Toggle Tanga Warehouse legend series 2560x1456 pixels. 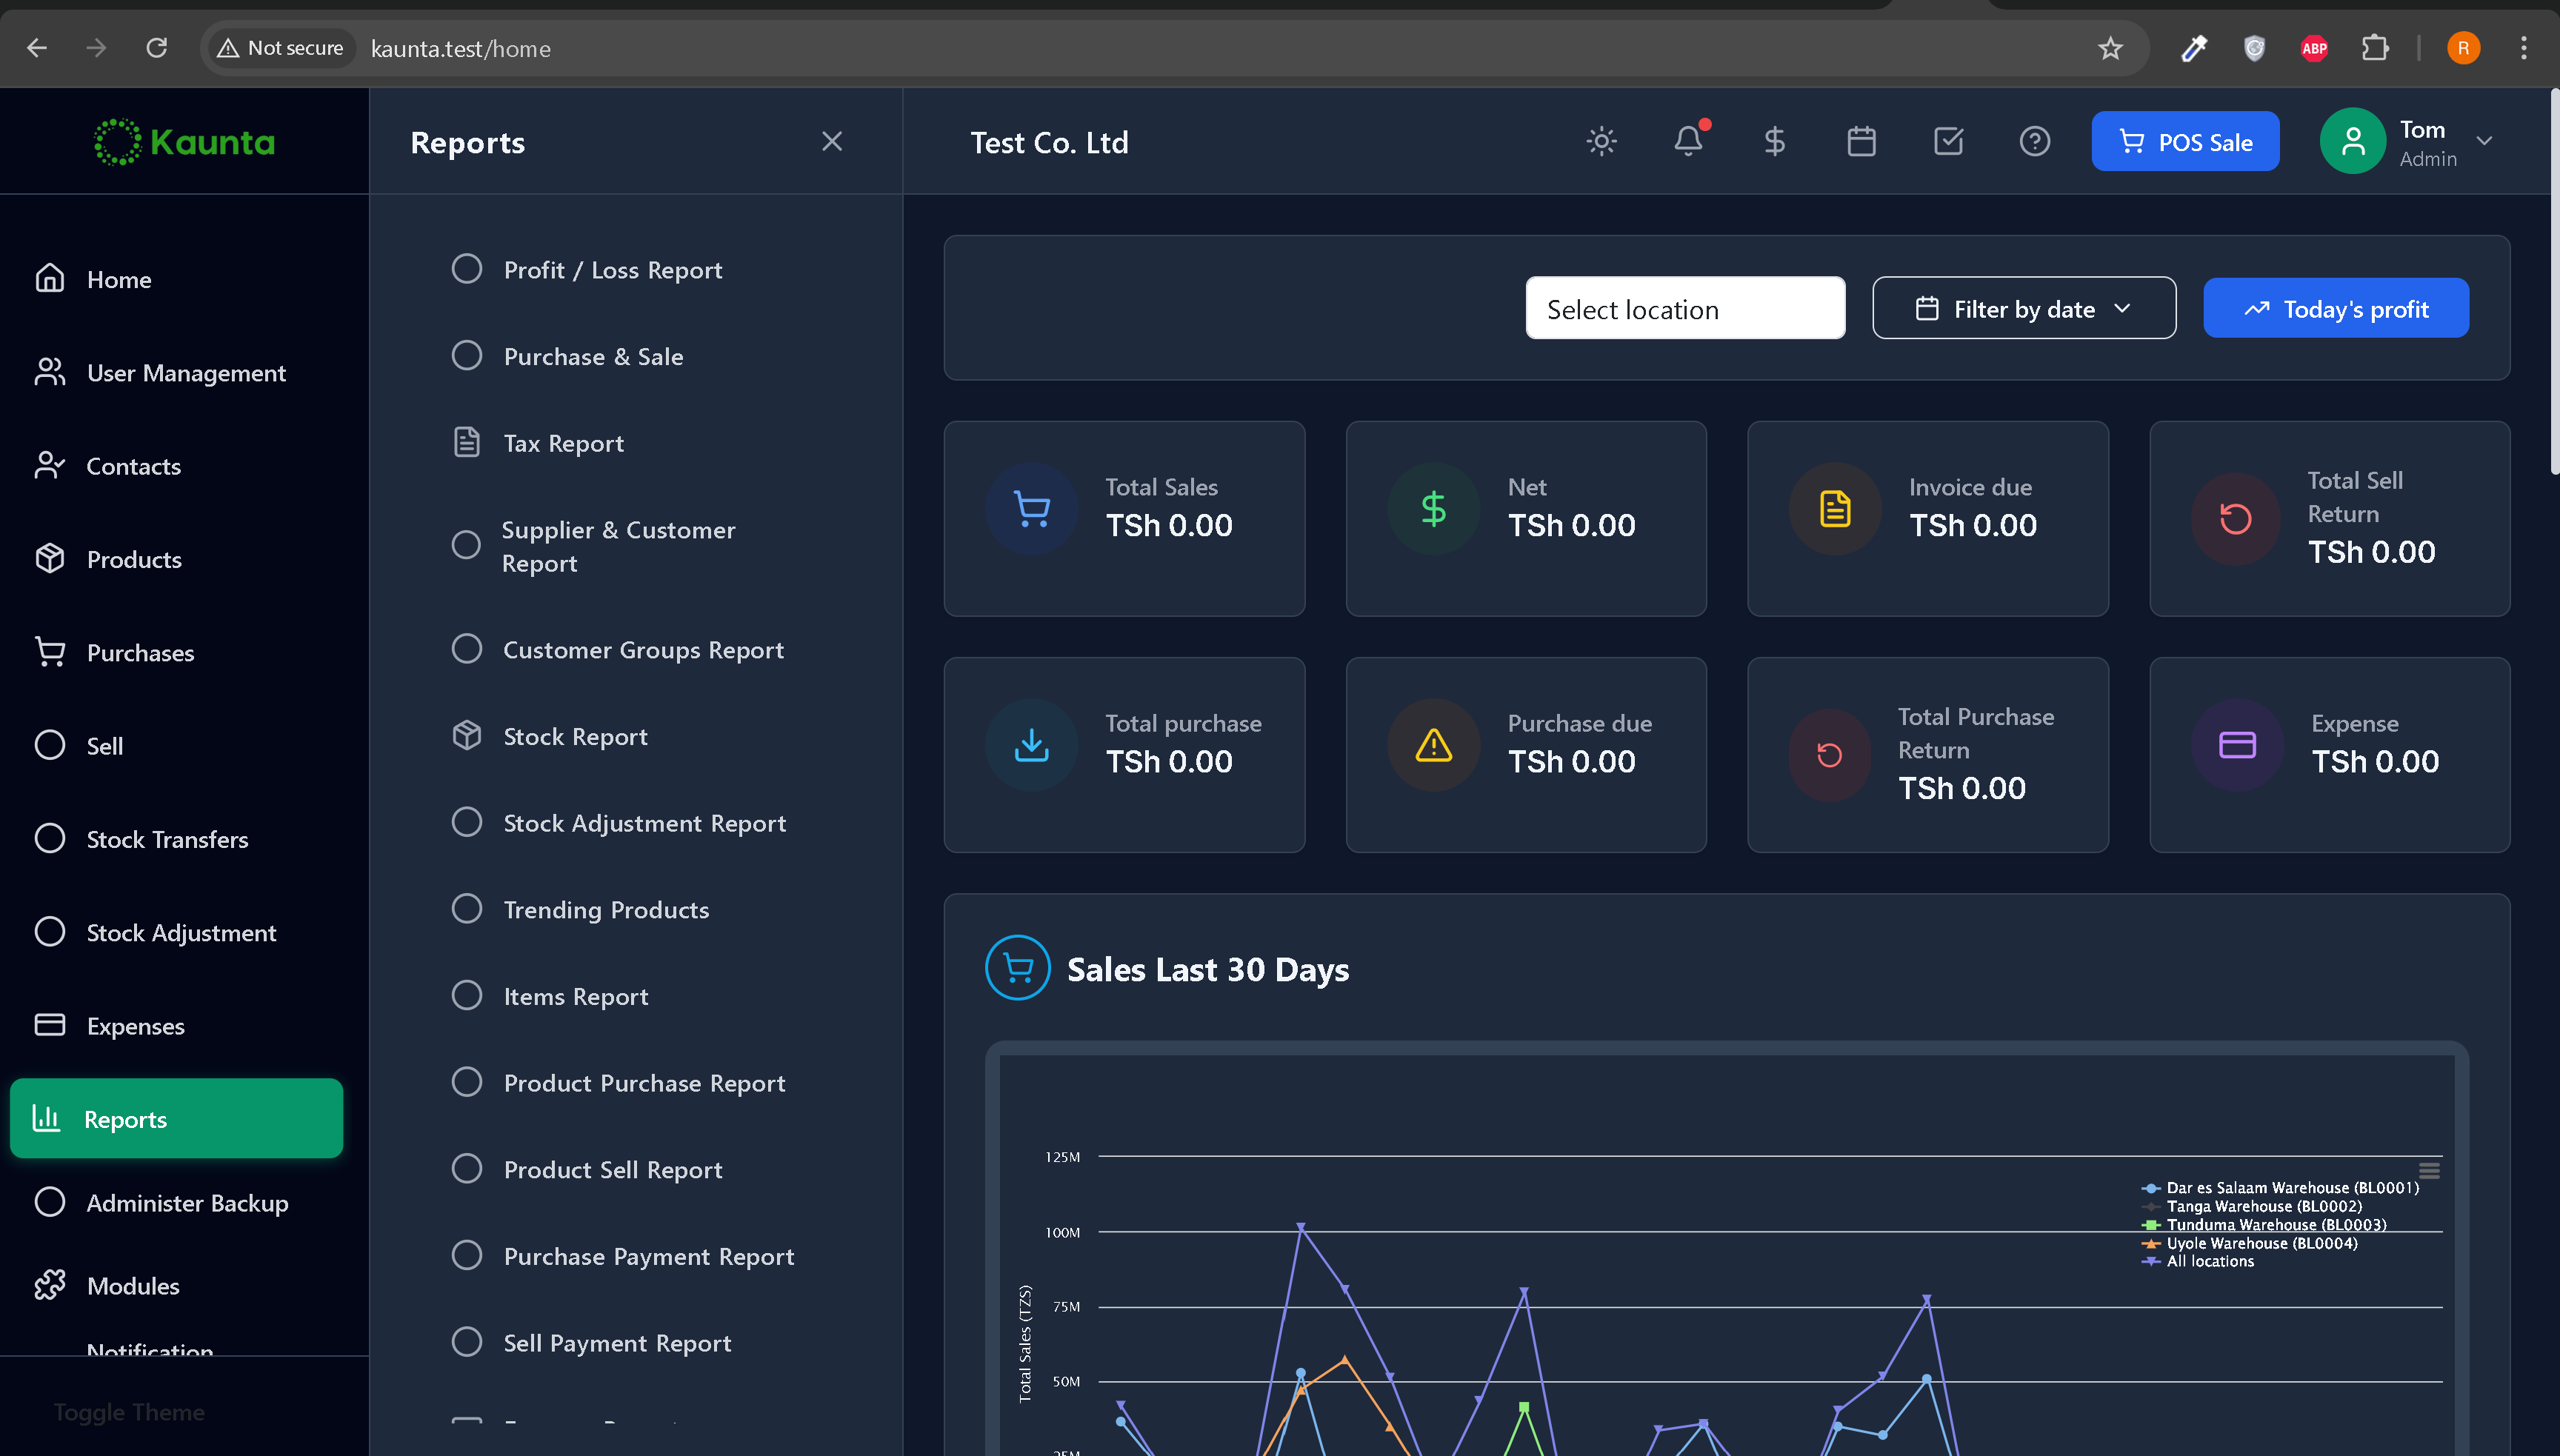(2251, 1206)
